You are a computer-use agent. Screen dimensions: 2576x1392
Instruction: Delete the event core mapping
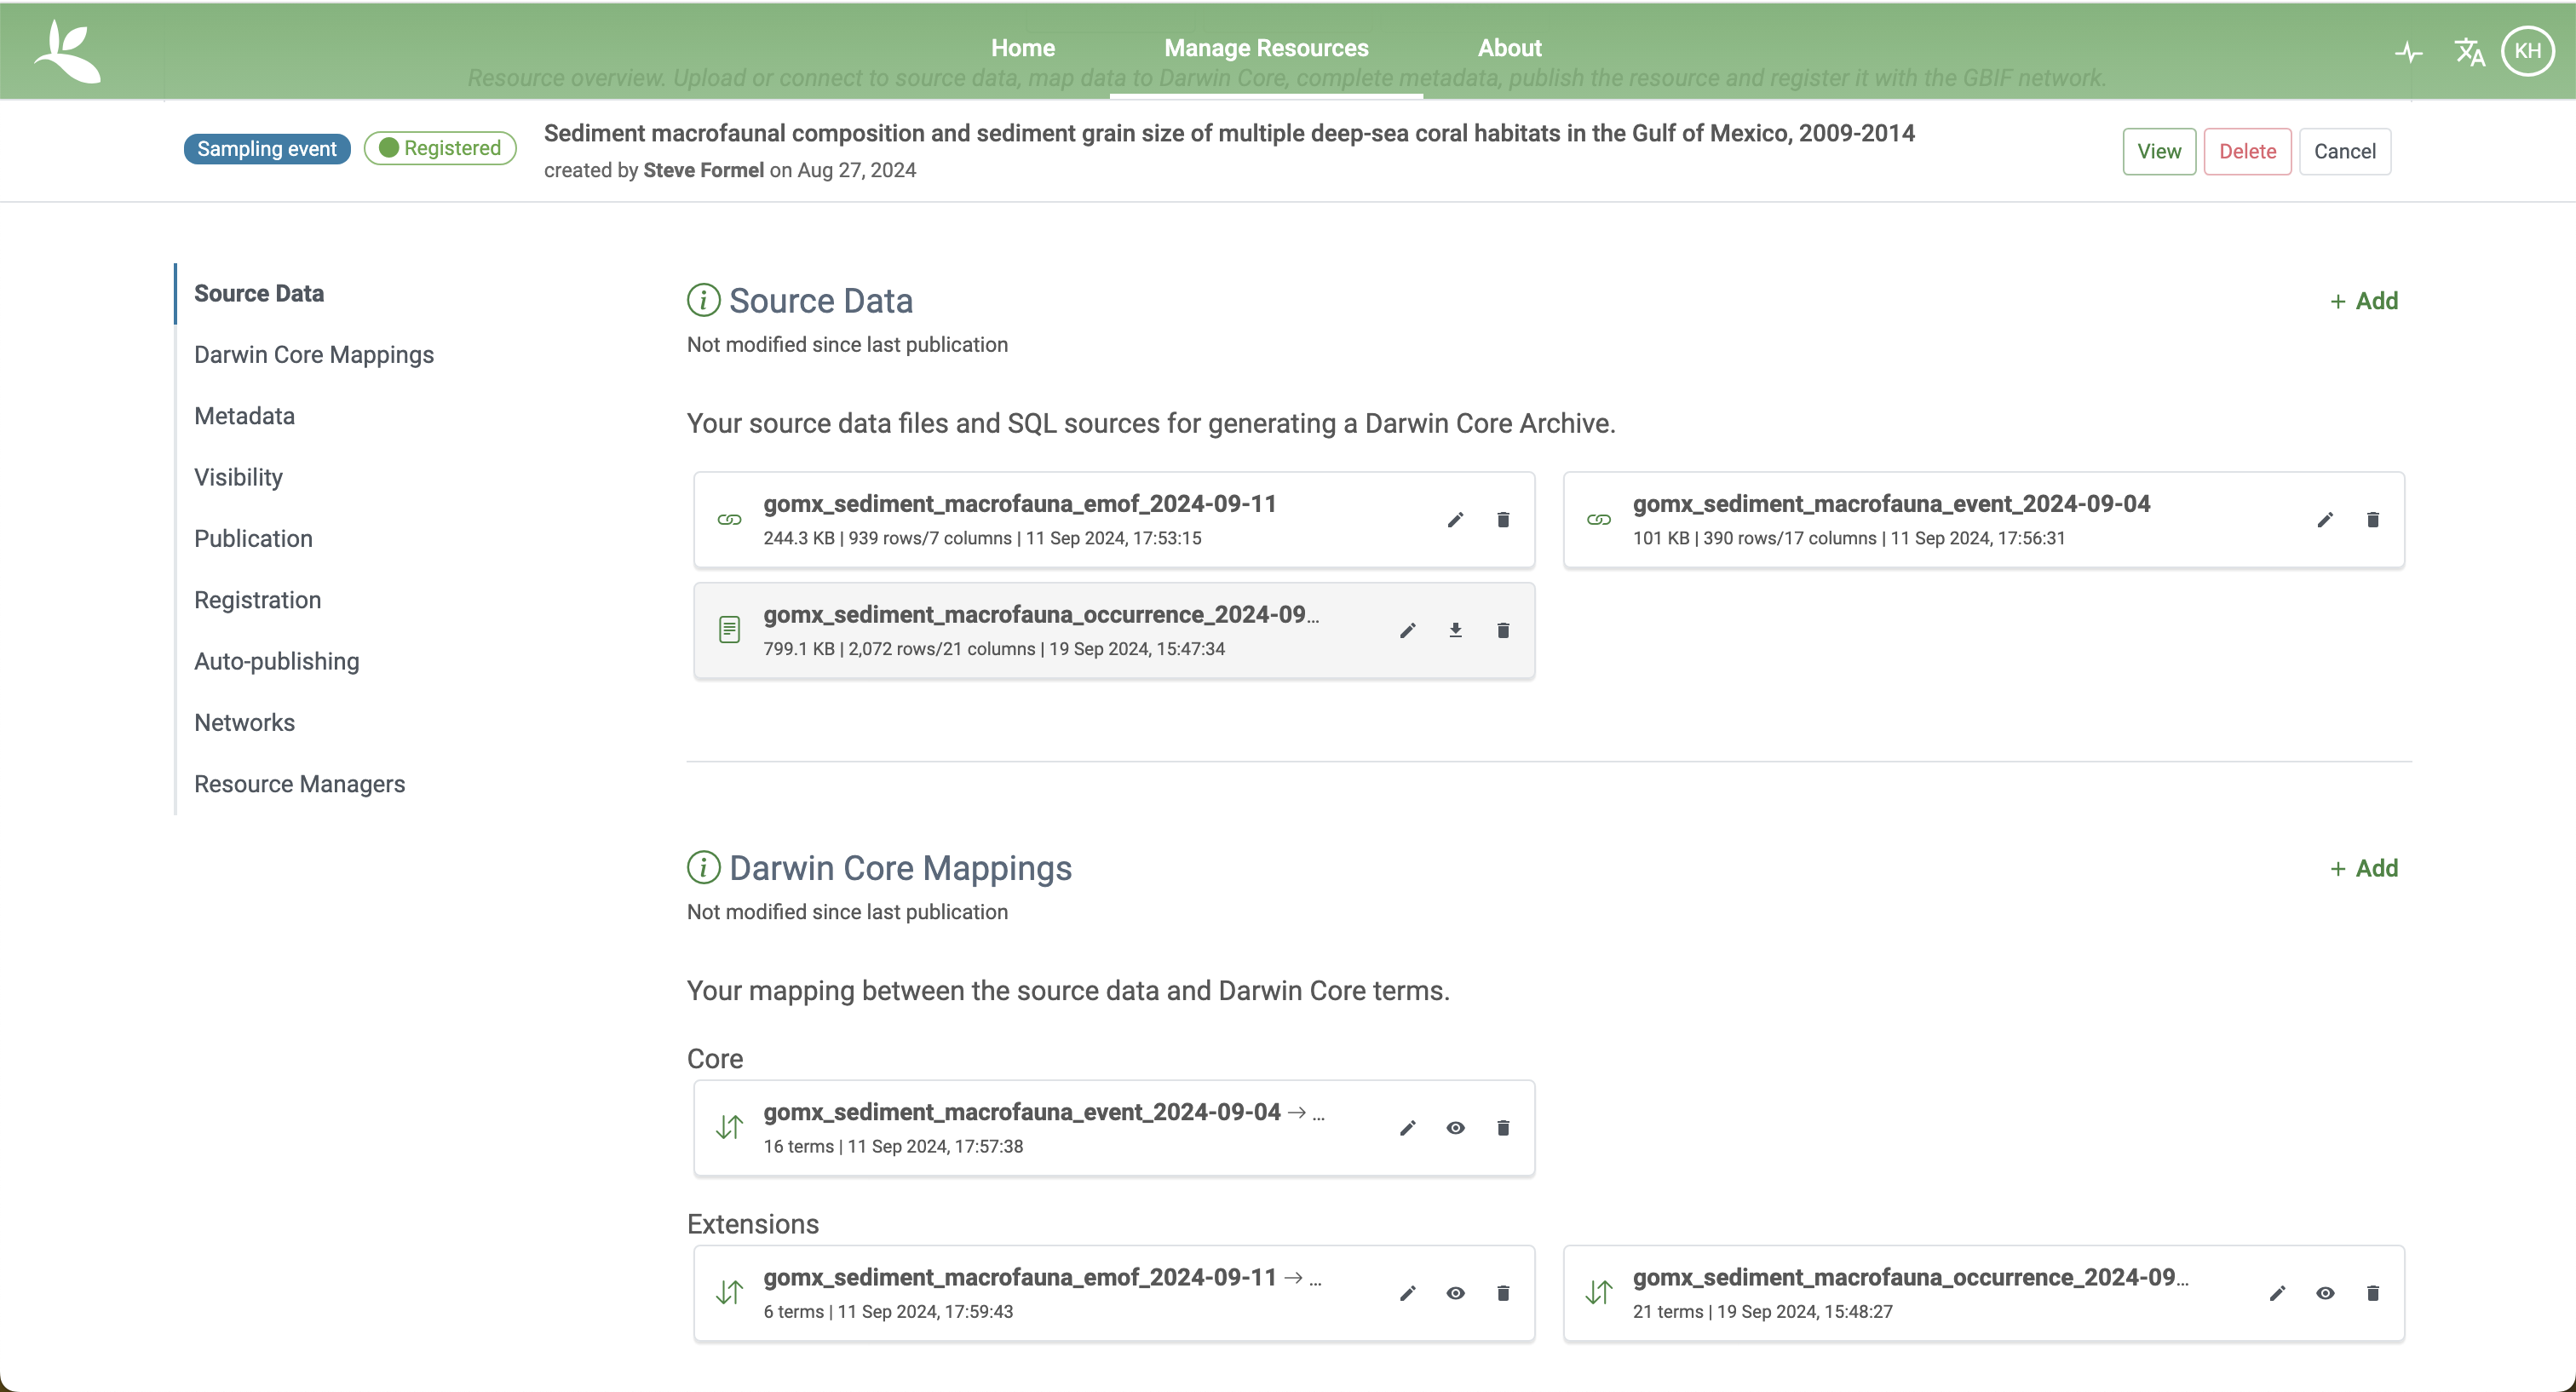(1502, 1128)
